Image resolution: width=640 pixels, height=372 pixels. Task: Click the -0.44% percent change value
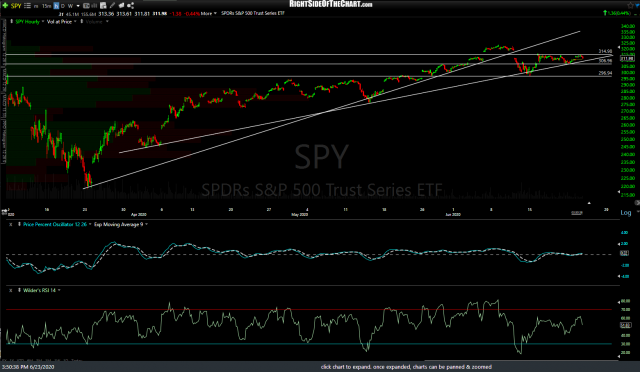click(192, 13)
